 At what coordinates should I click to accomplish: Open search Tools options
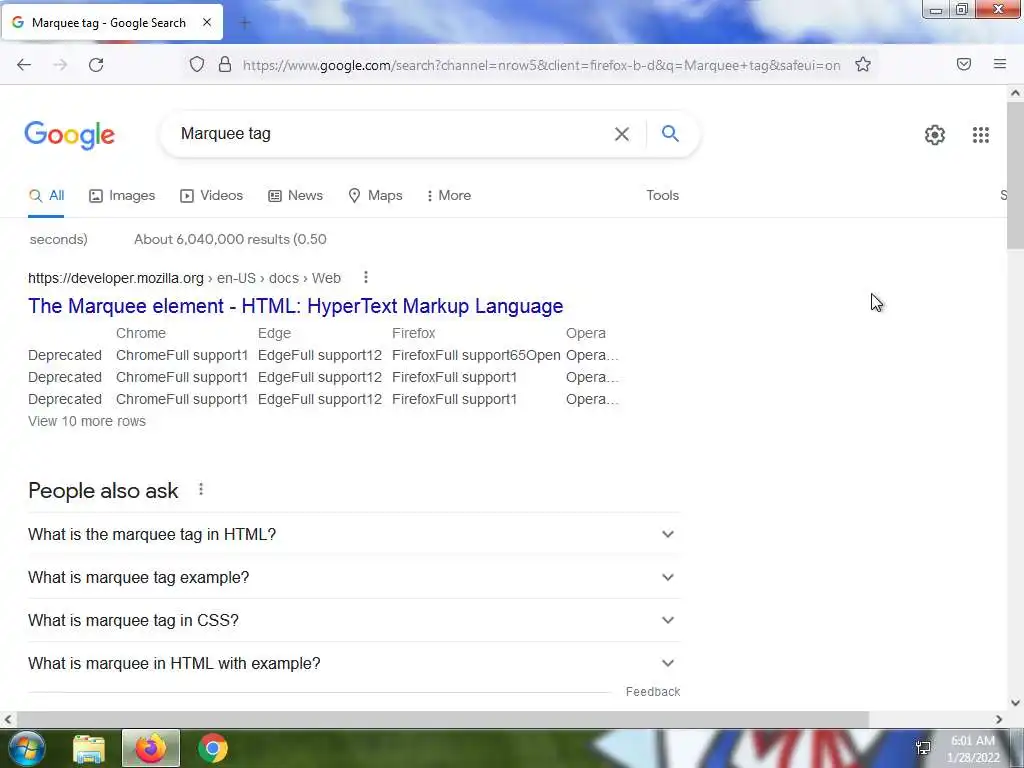pos(662,195)
